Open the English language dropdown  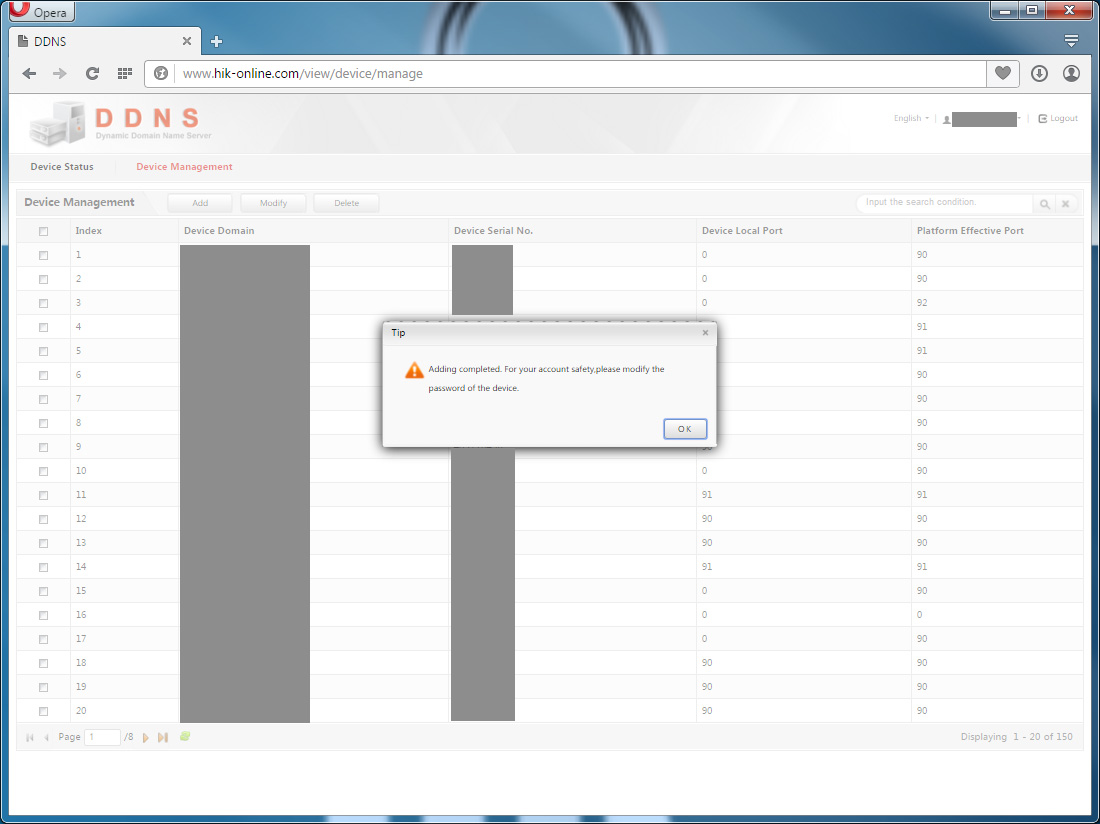pos(911,119)
